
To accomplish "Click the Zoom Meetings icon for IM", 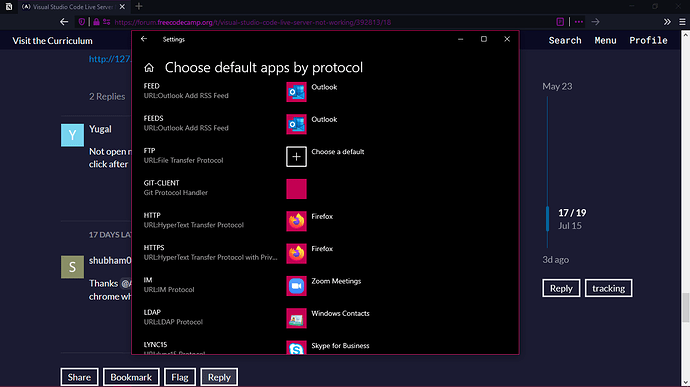I will pyautogui.click(x=296, y=286).
